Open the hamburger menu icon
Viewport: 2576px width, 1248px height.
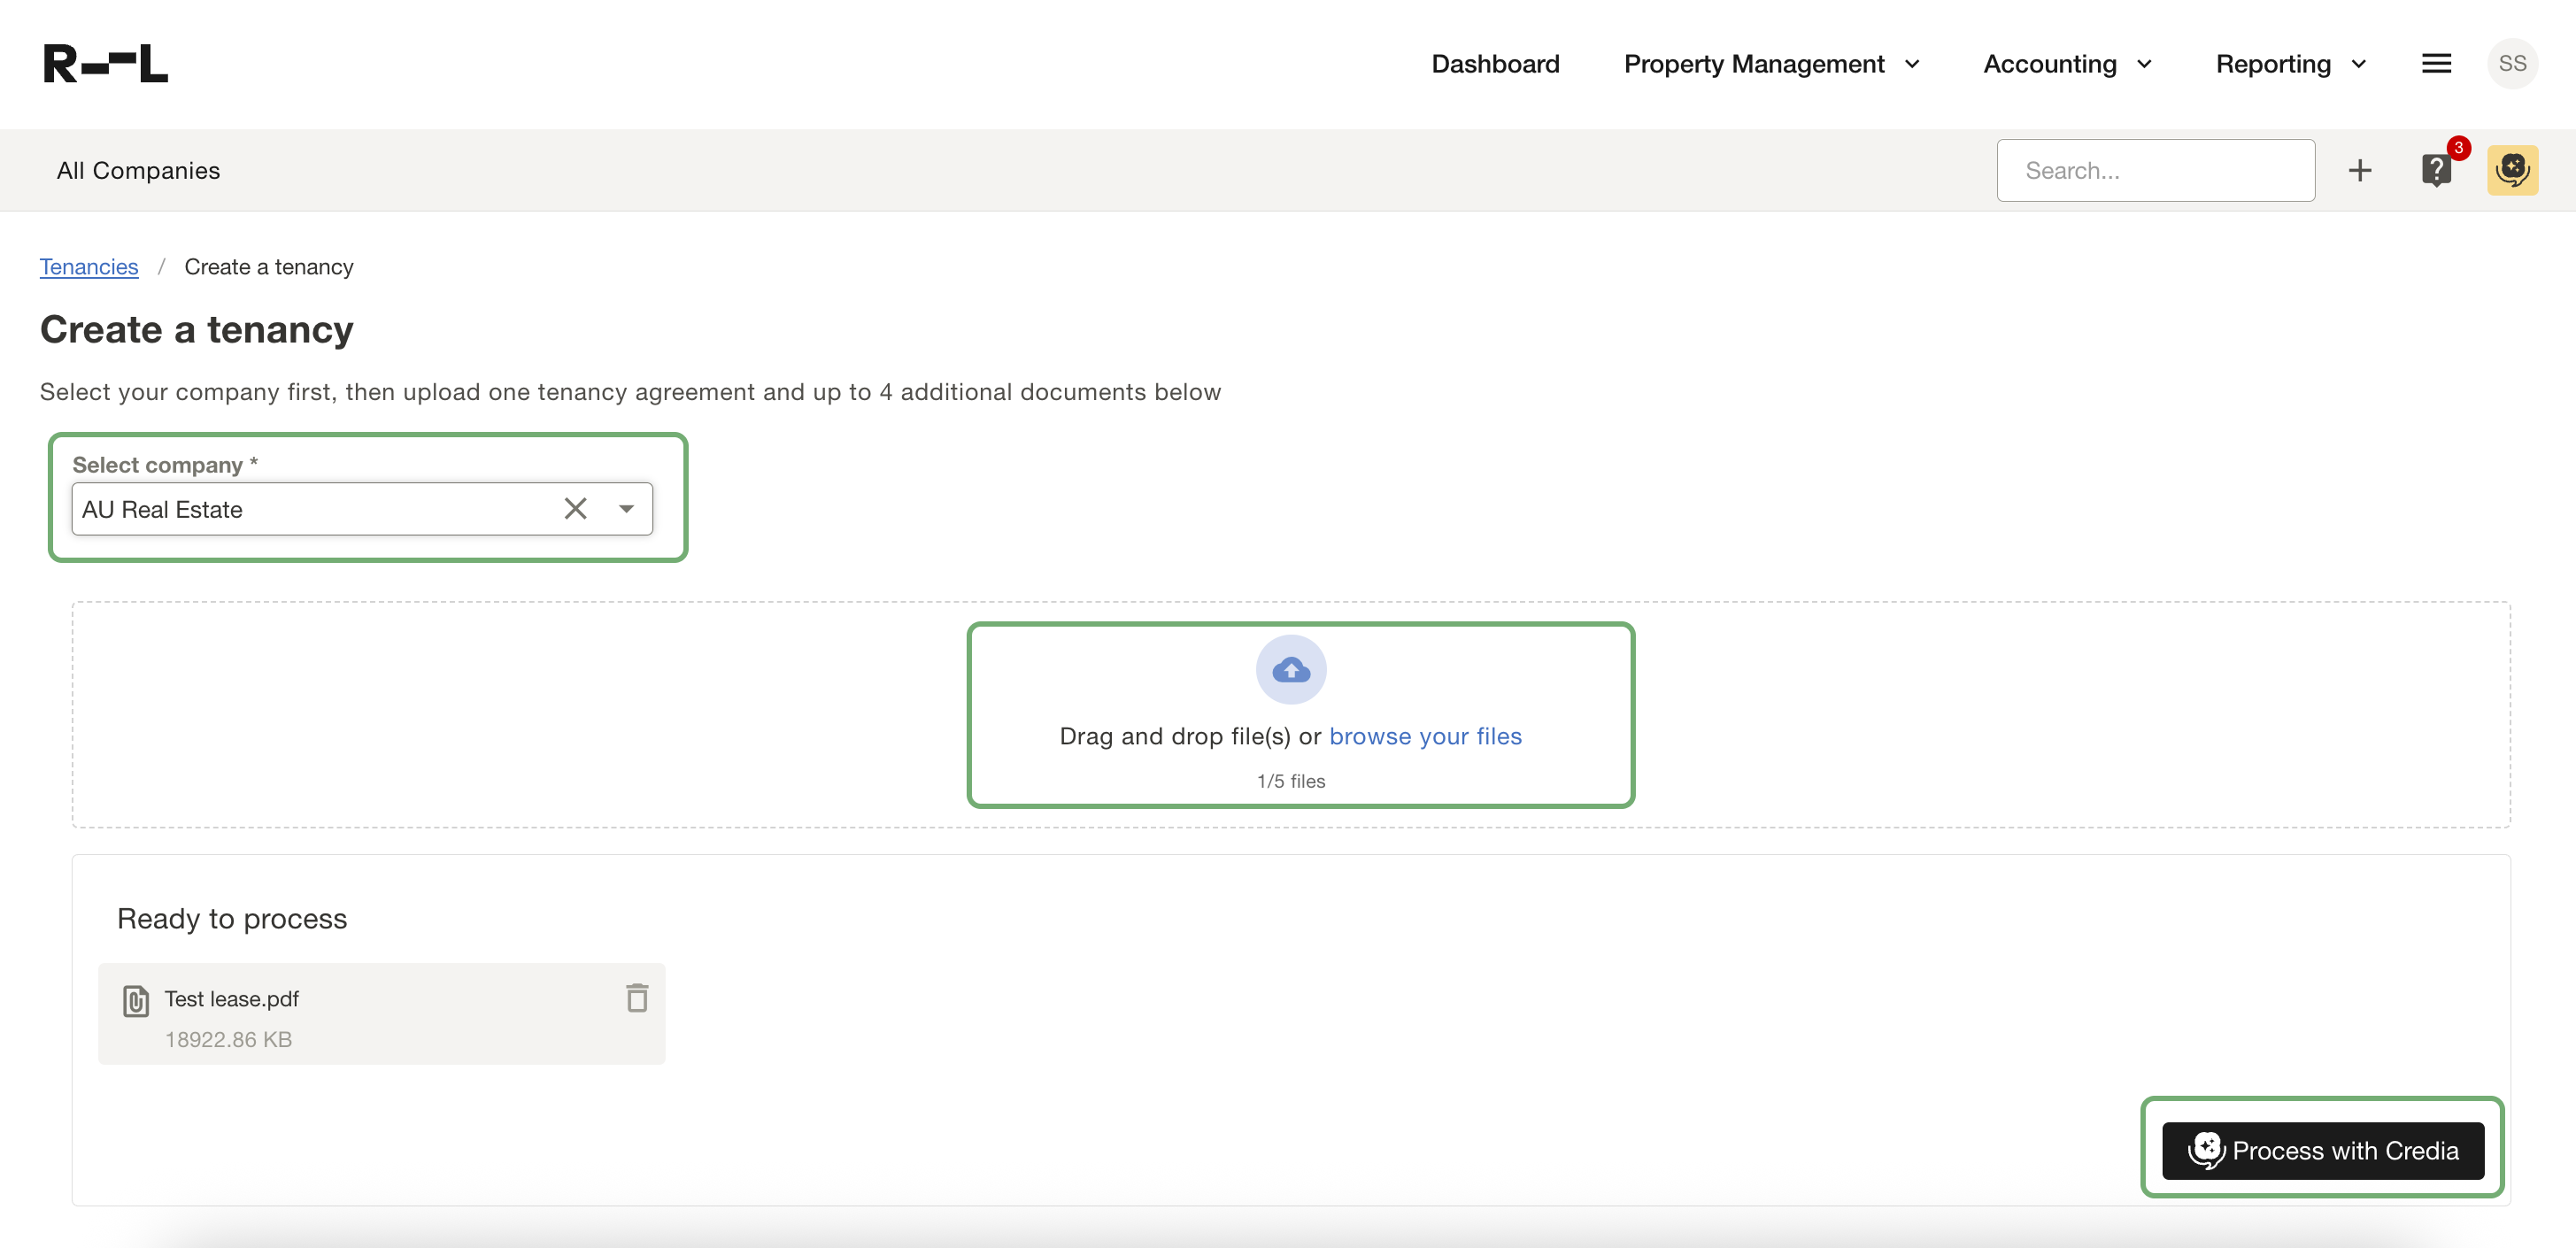pos(2436,63)
